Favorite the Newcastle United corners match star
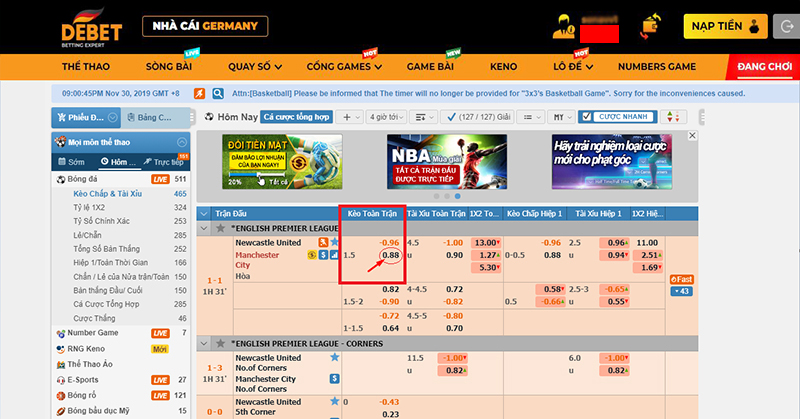 tap(335, 357)
